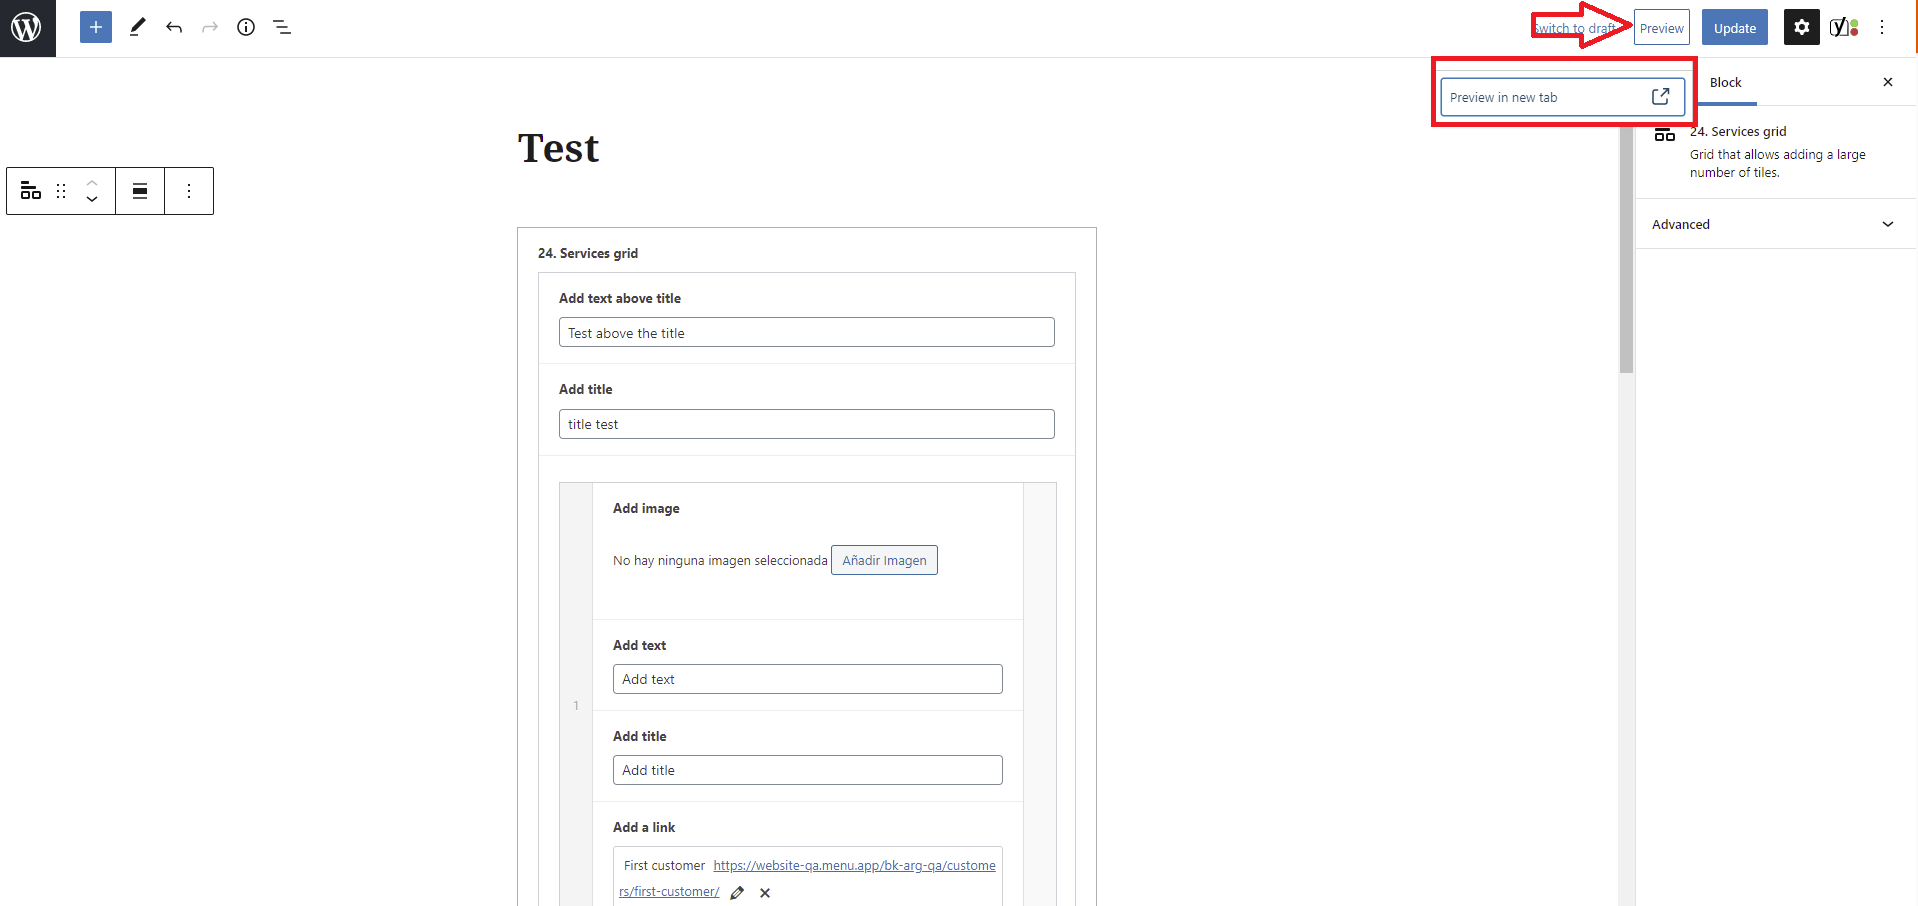Image resolution: width=1918 pixels, height=906 pixels.
Task: Open the three-dot options menu in the top bar
Action: pos(1882,27)
